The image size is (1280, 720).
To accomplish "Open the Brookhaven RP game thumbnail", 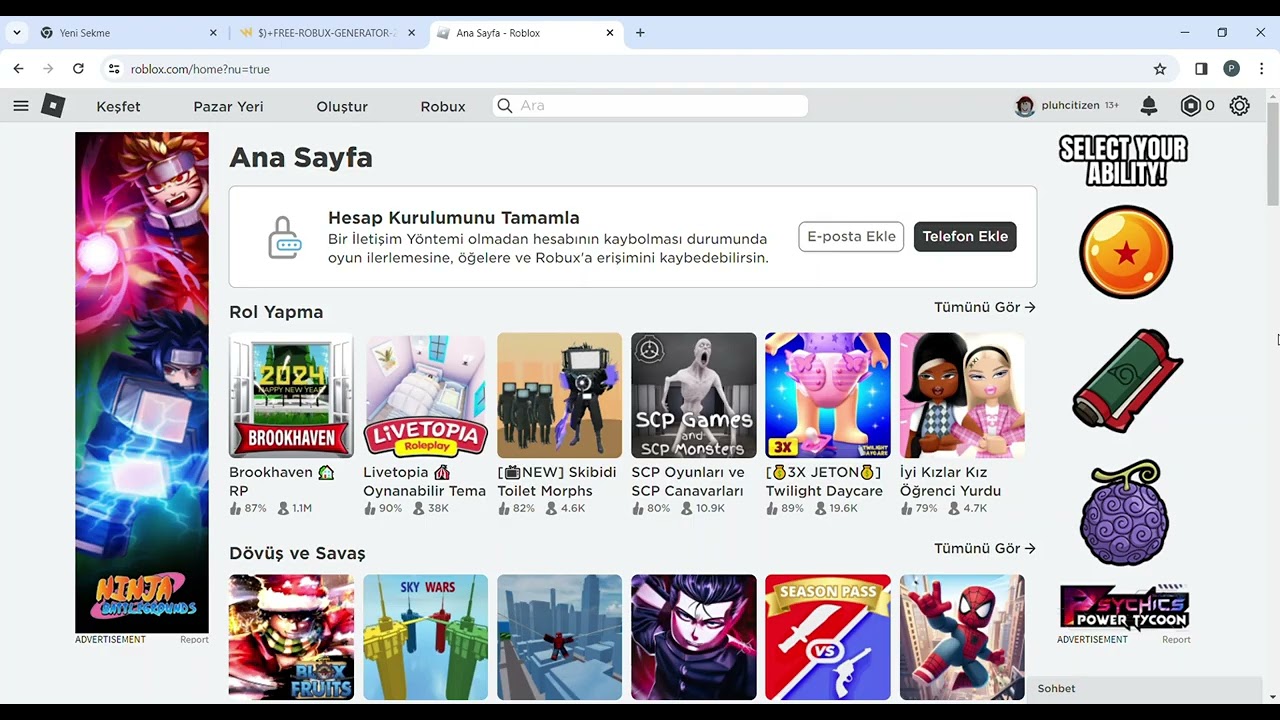I will click(291, 395).
